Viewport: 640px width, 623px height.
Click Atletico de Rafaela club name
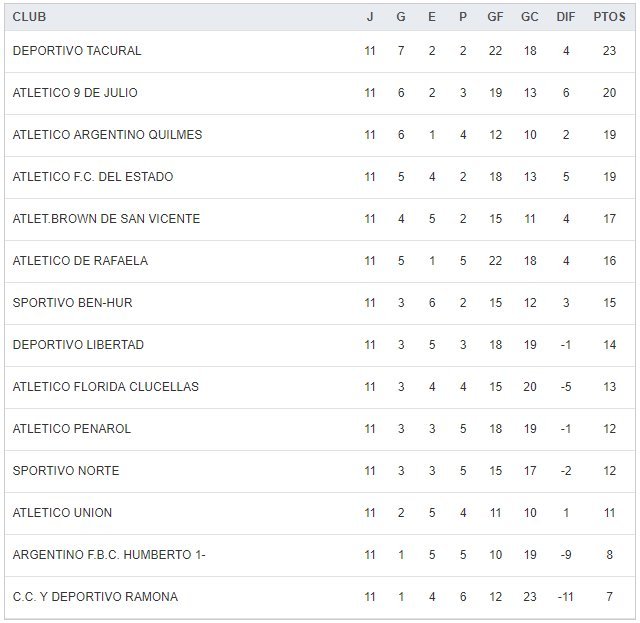click(80, 261)
